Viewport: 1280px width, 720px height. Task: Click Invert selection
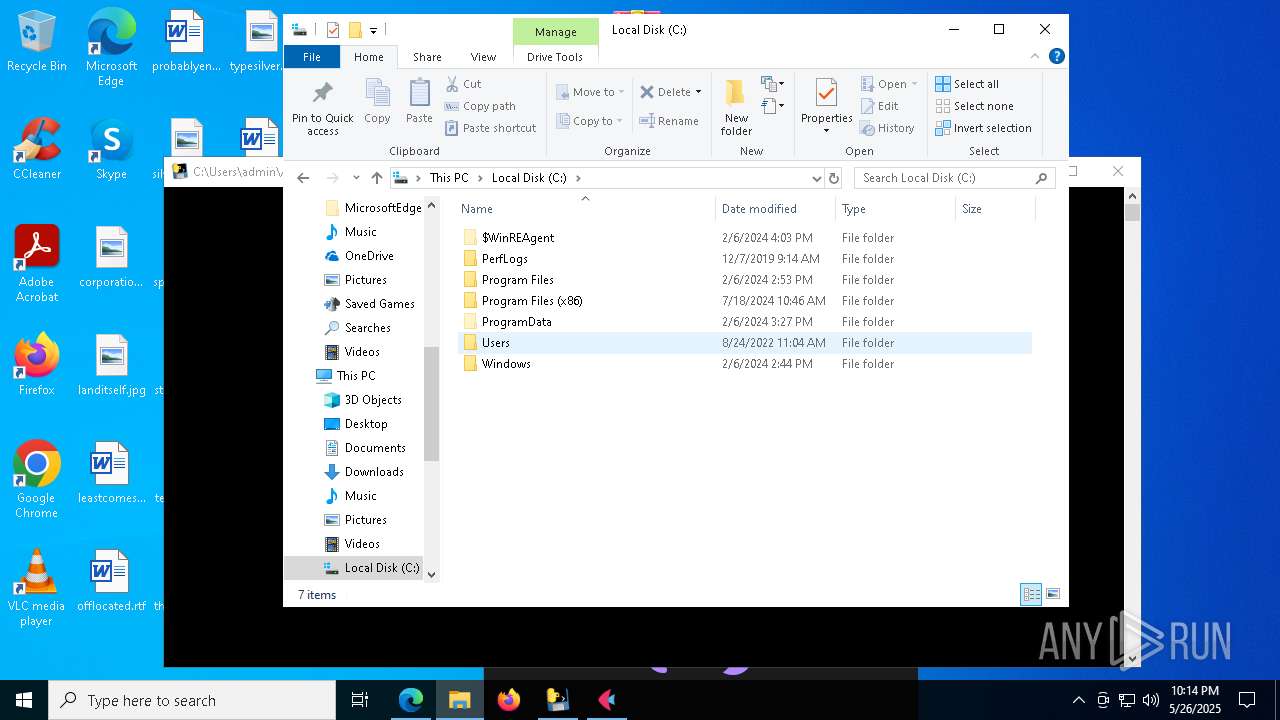click(984, 128)
